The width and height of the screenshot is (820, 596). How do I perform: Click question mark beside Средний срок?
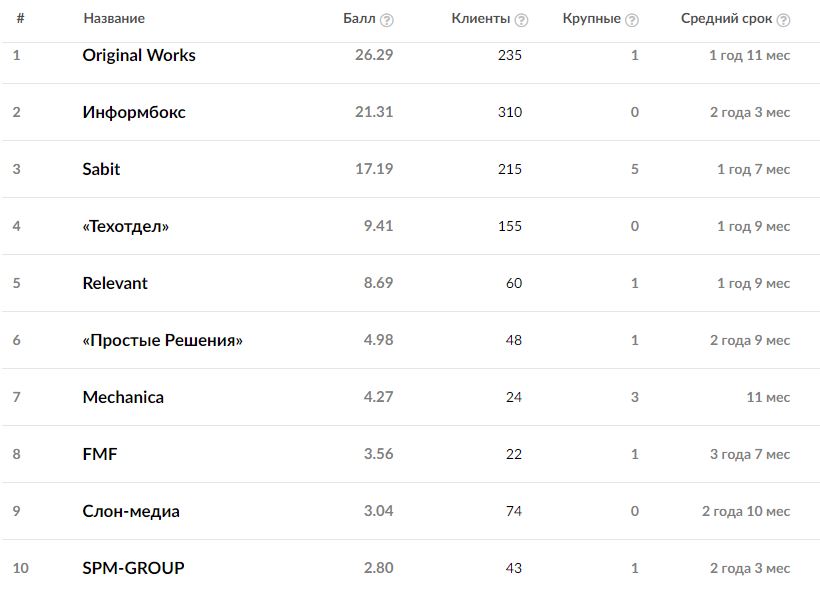tap(783, 20)
